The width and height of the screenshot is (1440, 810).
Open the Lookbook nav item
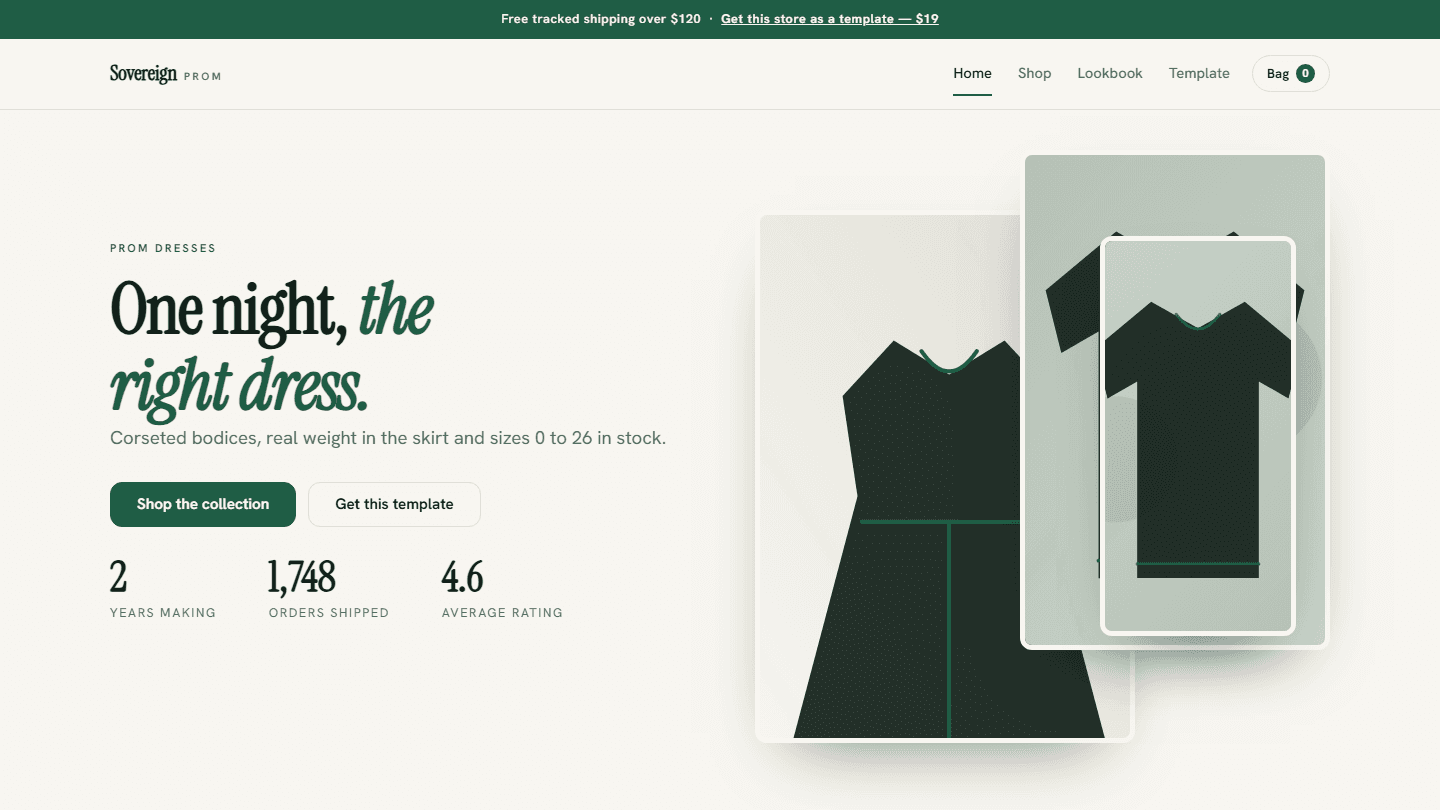click(x=1110, y=74)
